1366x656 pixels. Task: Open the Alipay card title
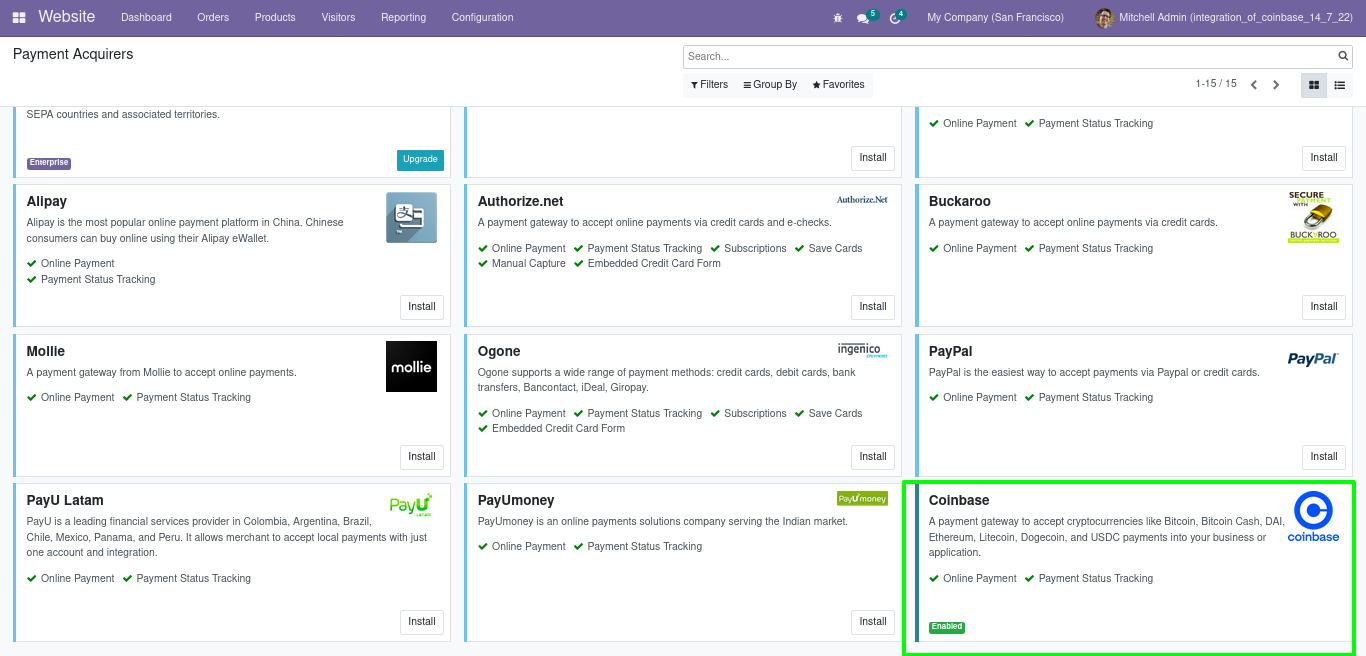pos(47,201)
